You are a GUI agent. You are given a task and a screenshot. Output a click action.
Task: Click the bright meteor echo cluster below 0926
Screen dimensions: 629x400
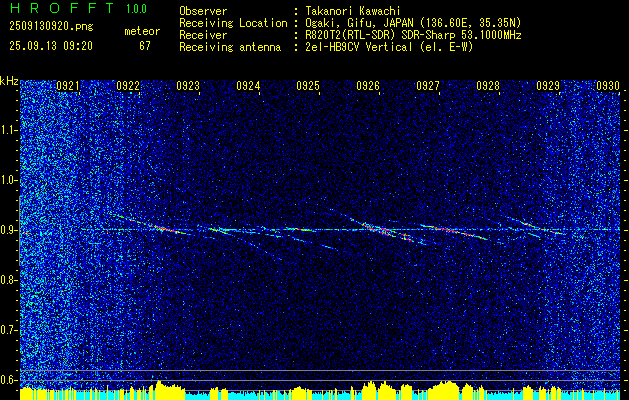pos(387,232)
